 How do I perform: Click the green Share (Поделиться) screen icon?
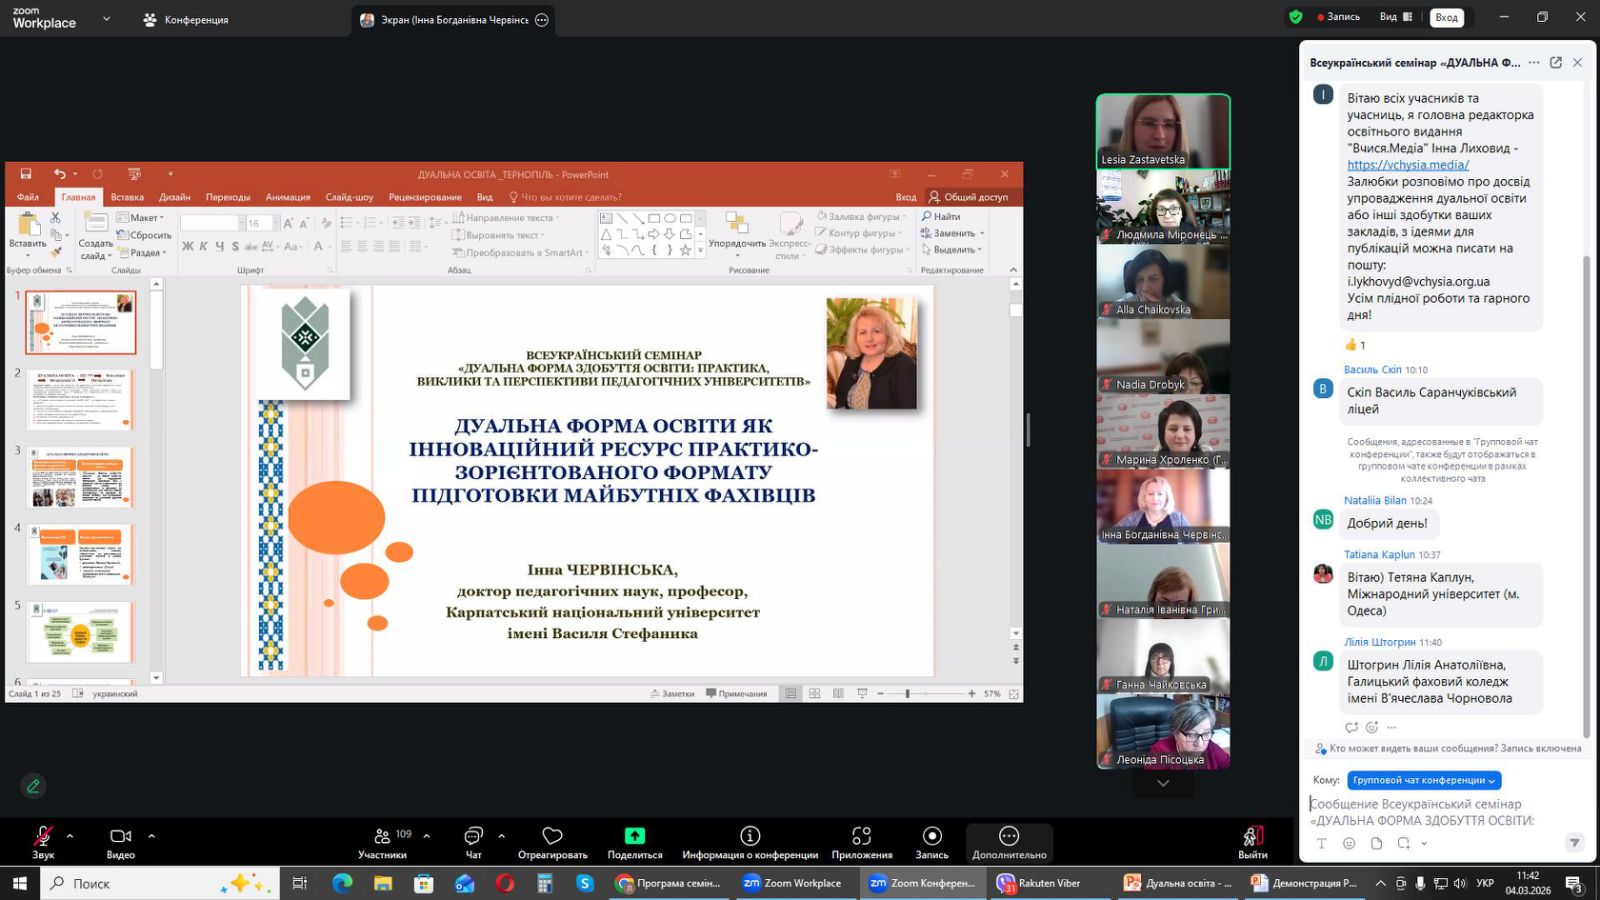(x=634, y=836)
